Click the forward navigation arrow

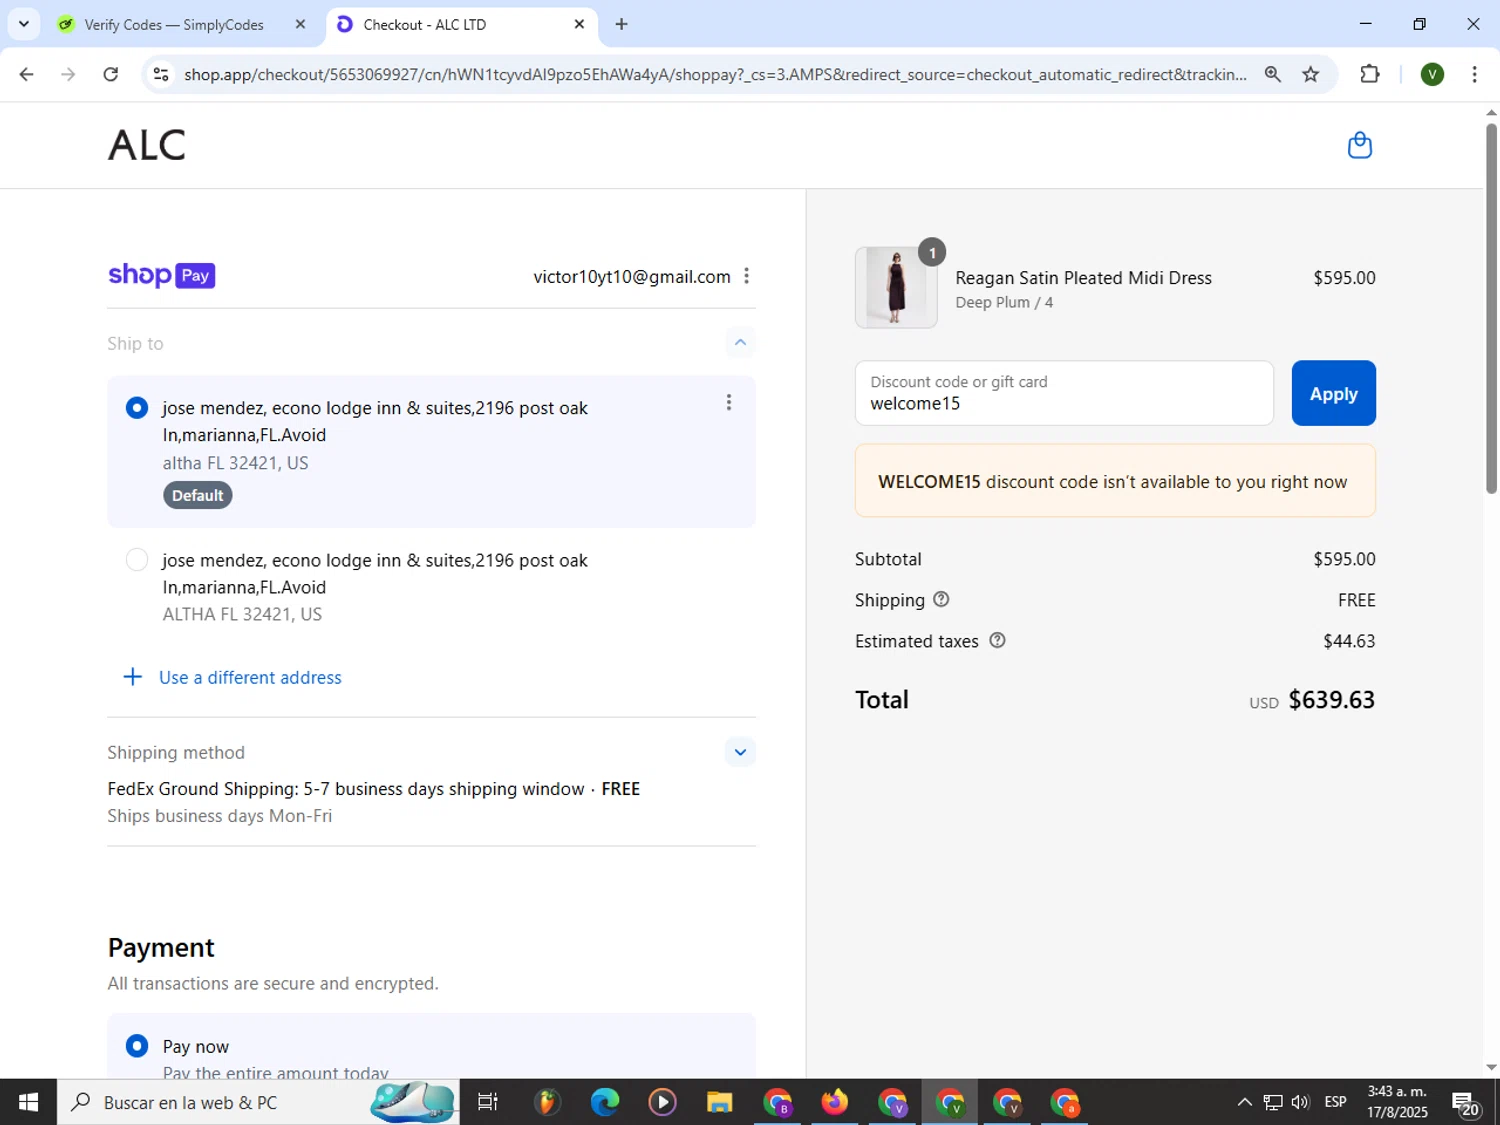pyautogui.click(x=68, y=74)
